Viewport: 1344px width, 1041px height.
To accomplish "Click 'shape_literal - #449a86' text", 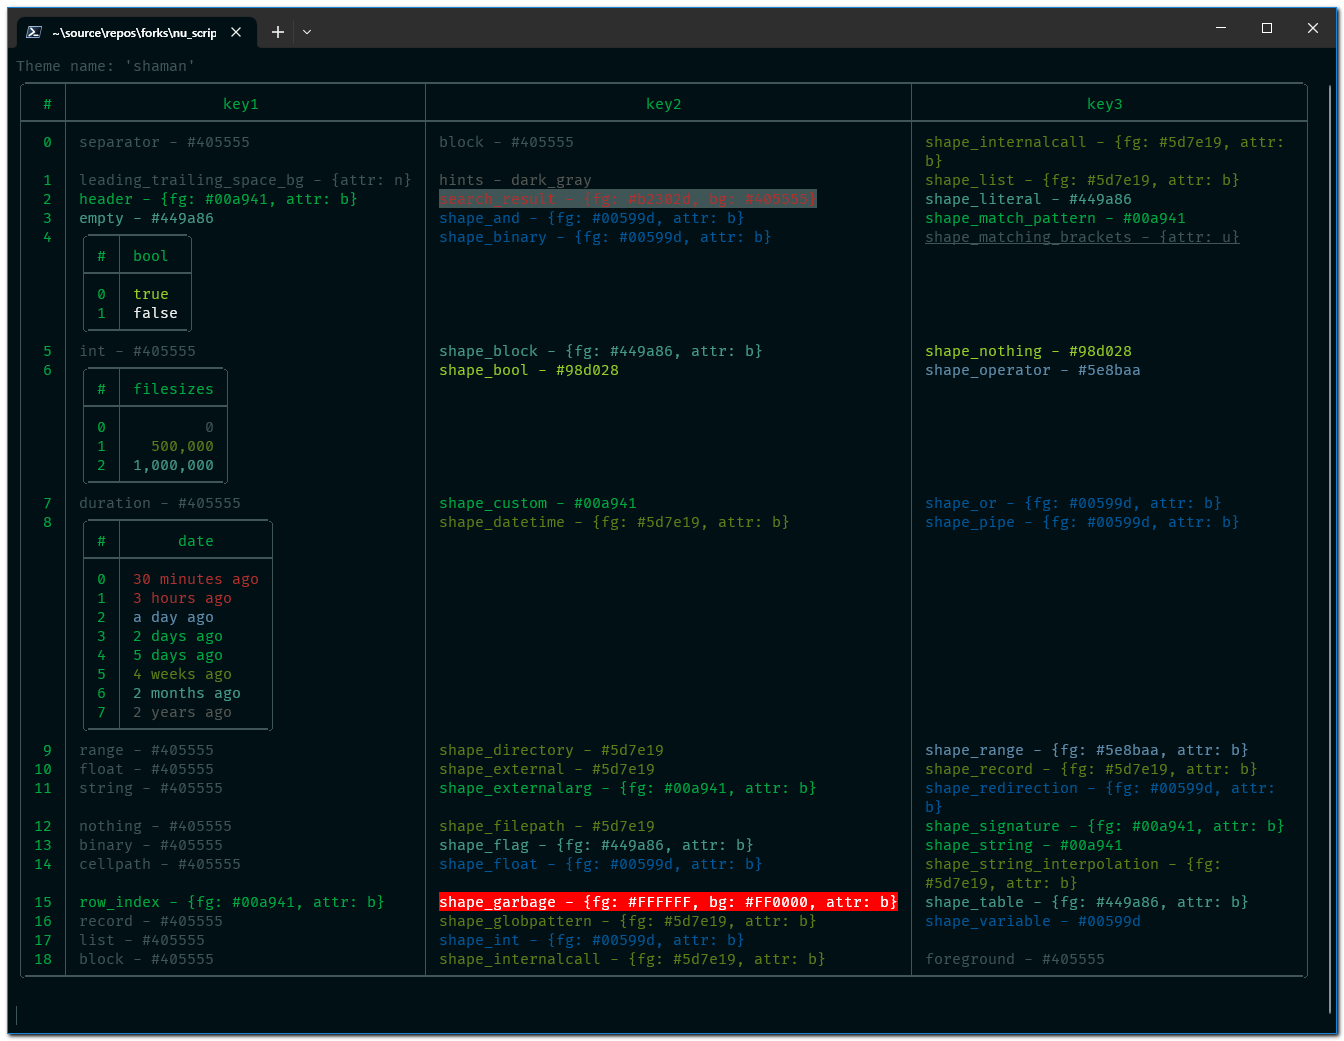I will coord(1029,199).
